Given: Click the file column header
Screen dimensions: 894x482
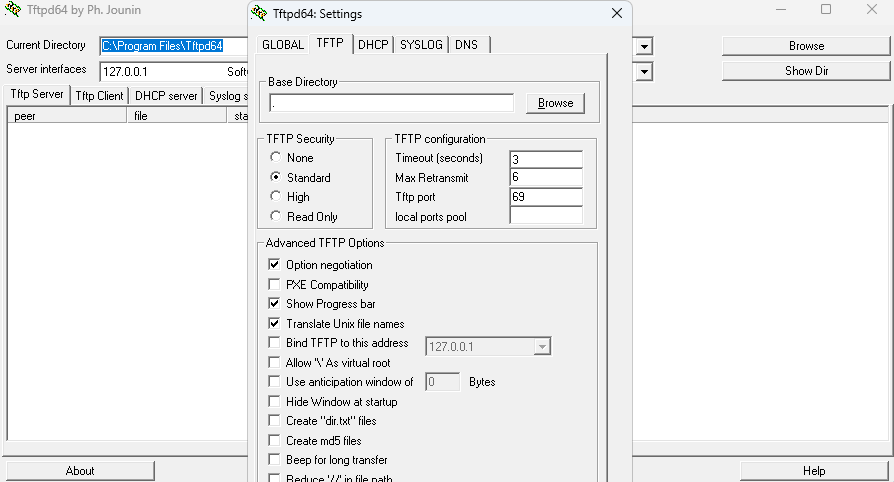Looking at the screenshot, I should [x=177, y=116].
